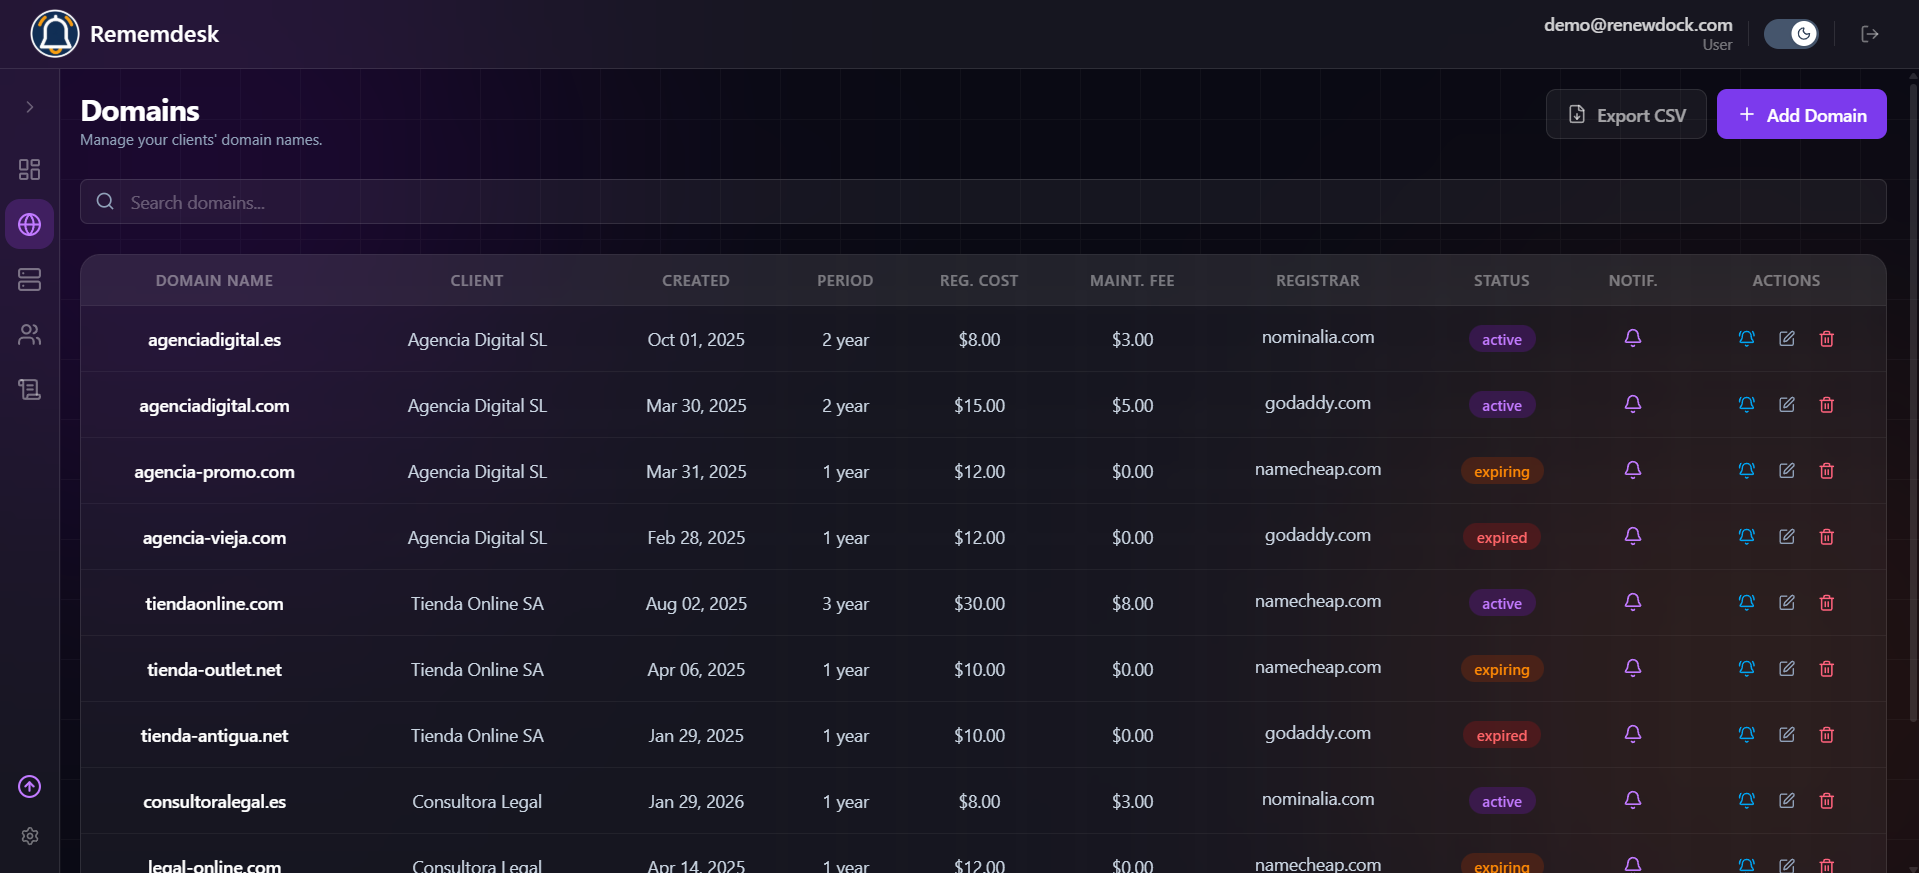Toggle notification bell for consultoralegal.es

point(1633,800)
